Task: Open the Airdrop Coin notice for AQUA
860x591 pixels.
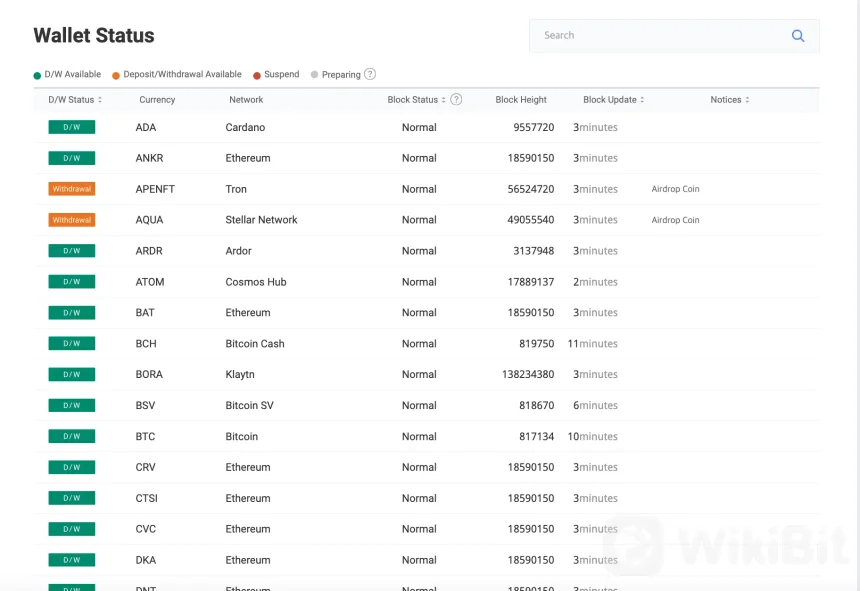Action: pyautogui.click(x=675, y=220)
